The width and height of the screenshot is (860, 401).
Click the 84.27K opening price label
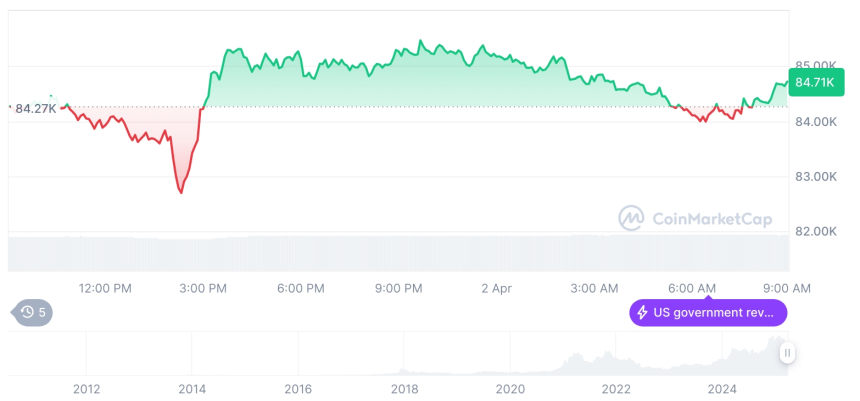click(x=35, y=108)
